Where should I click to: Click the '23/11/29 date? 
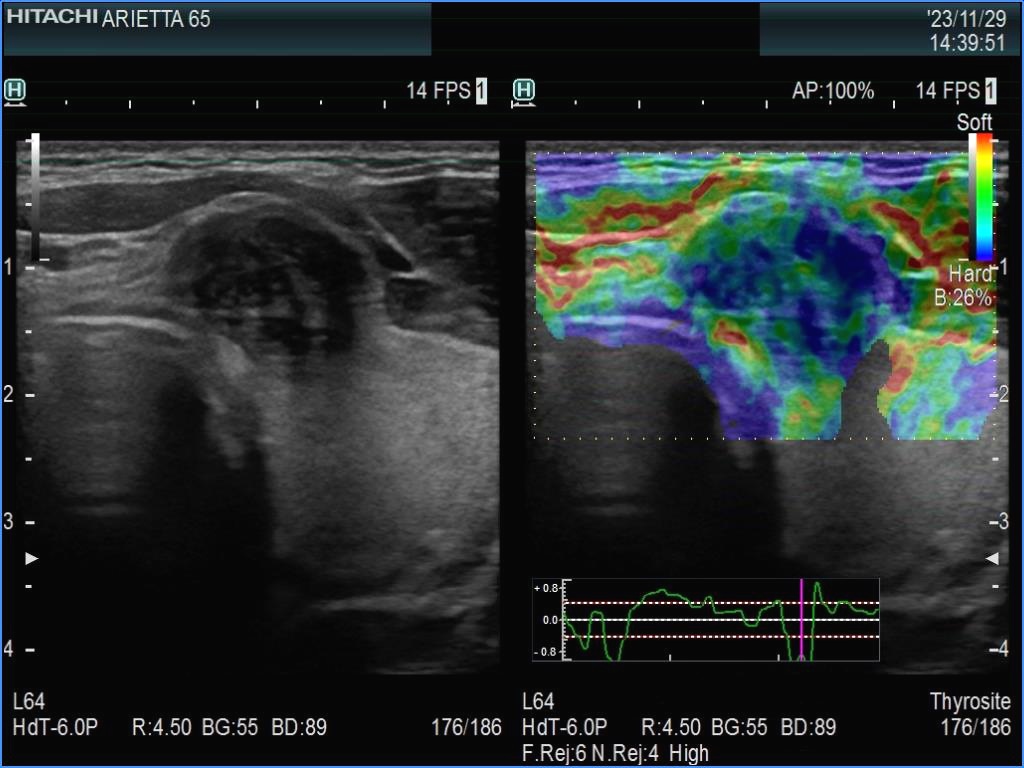tap(967, 18)
